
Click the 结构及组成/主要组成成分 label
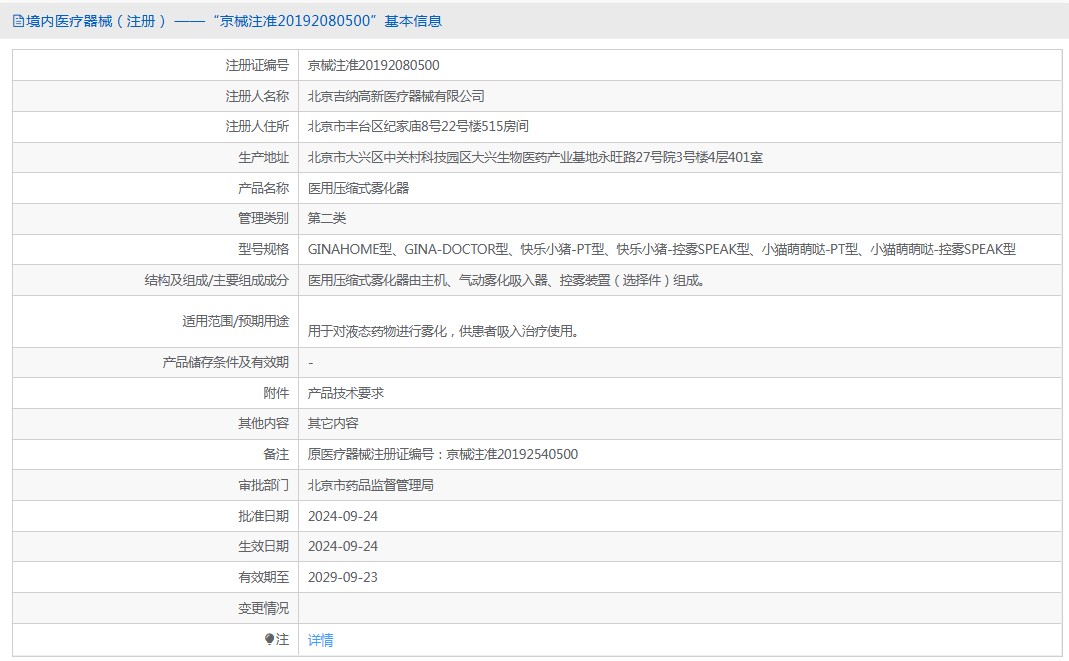(217, 280)
